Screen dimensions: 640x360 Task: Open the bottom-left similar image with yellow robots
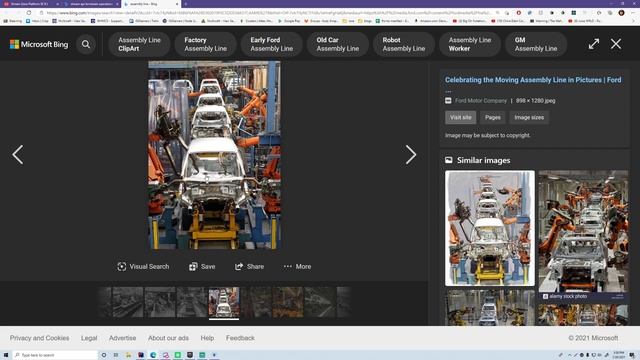pos(490,308)
